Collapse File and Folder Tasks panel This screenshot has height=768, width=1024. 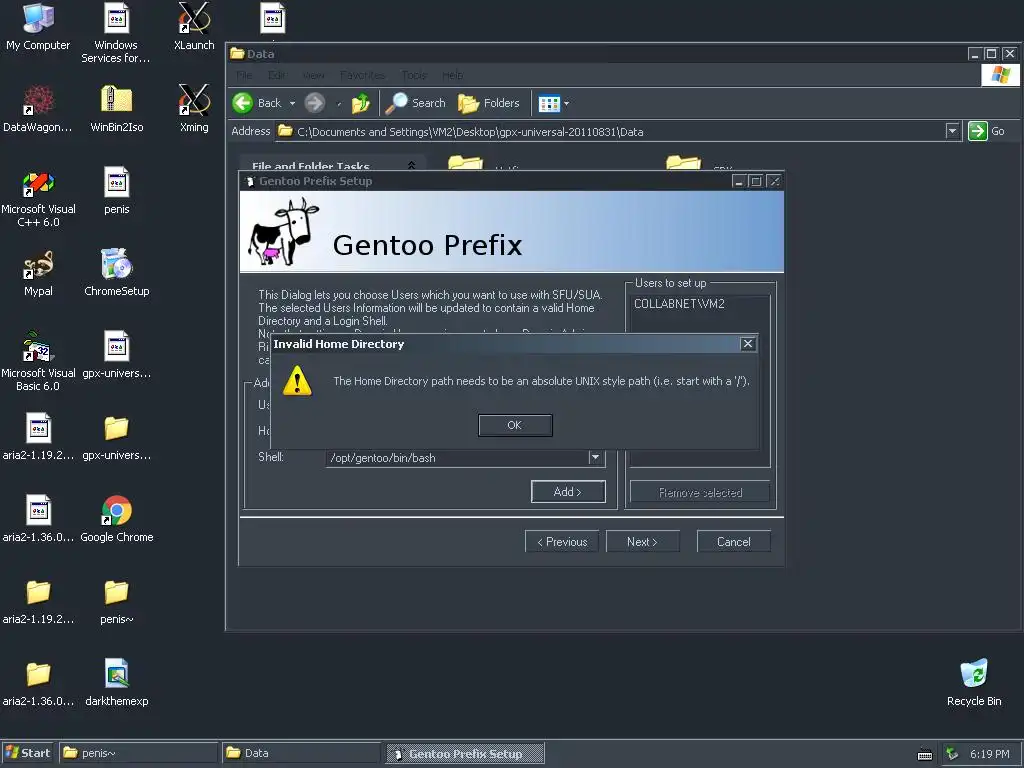(411, 165)
